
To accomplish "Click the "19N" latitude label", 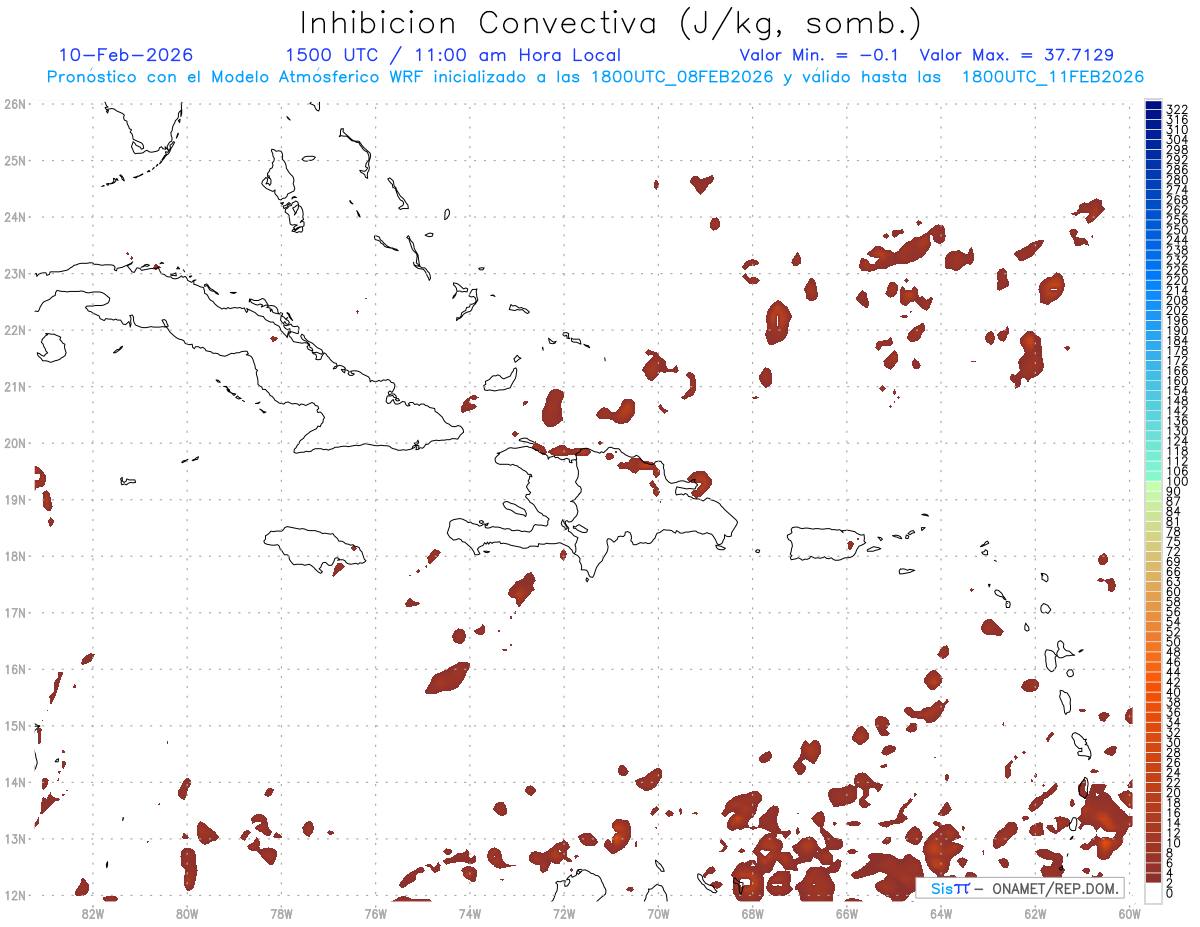I will [x=15, y=499].
